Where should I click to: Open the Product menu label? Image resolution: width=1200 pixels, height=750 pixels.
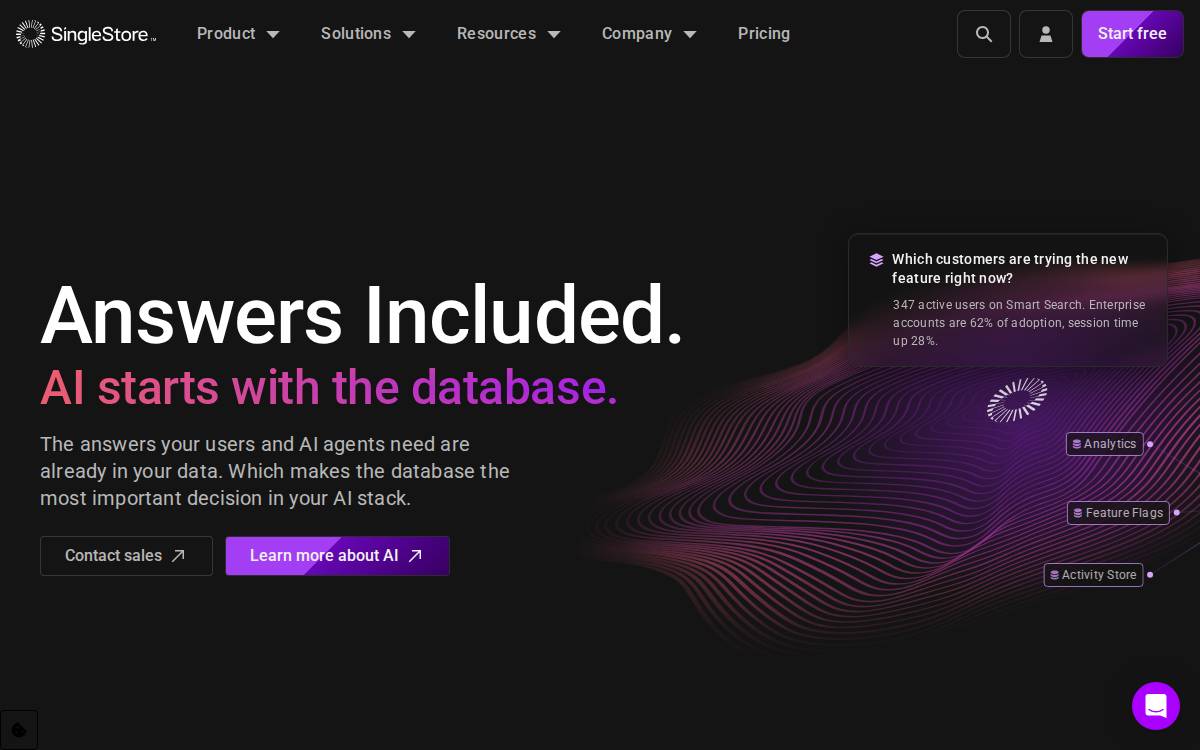(x=226, y=34)
